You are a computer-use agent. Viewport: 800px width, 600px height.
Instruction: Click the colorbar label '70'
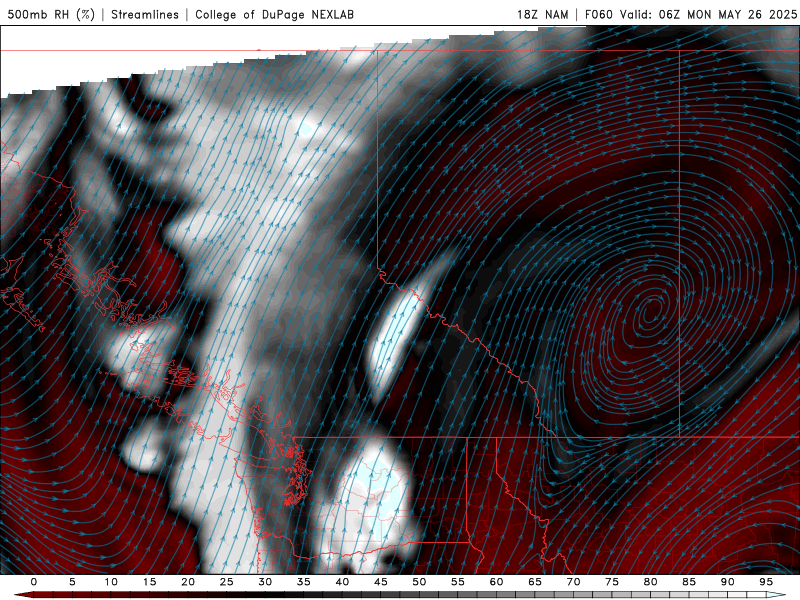(573, 582)
